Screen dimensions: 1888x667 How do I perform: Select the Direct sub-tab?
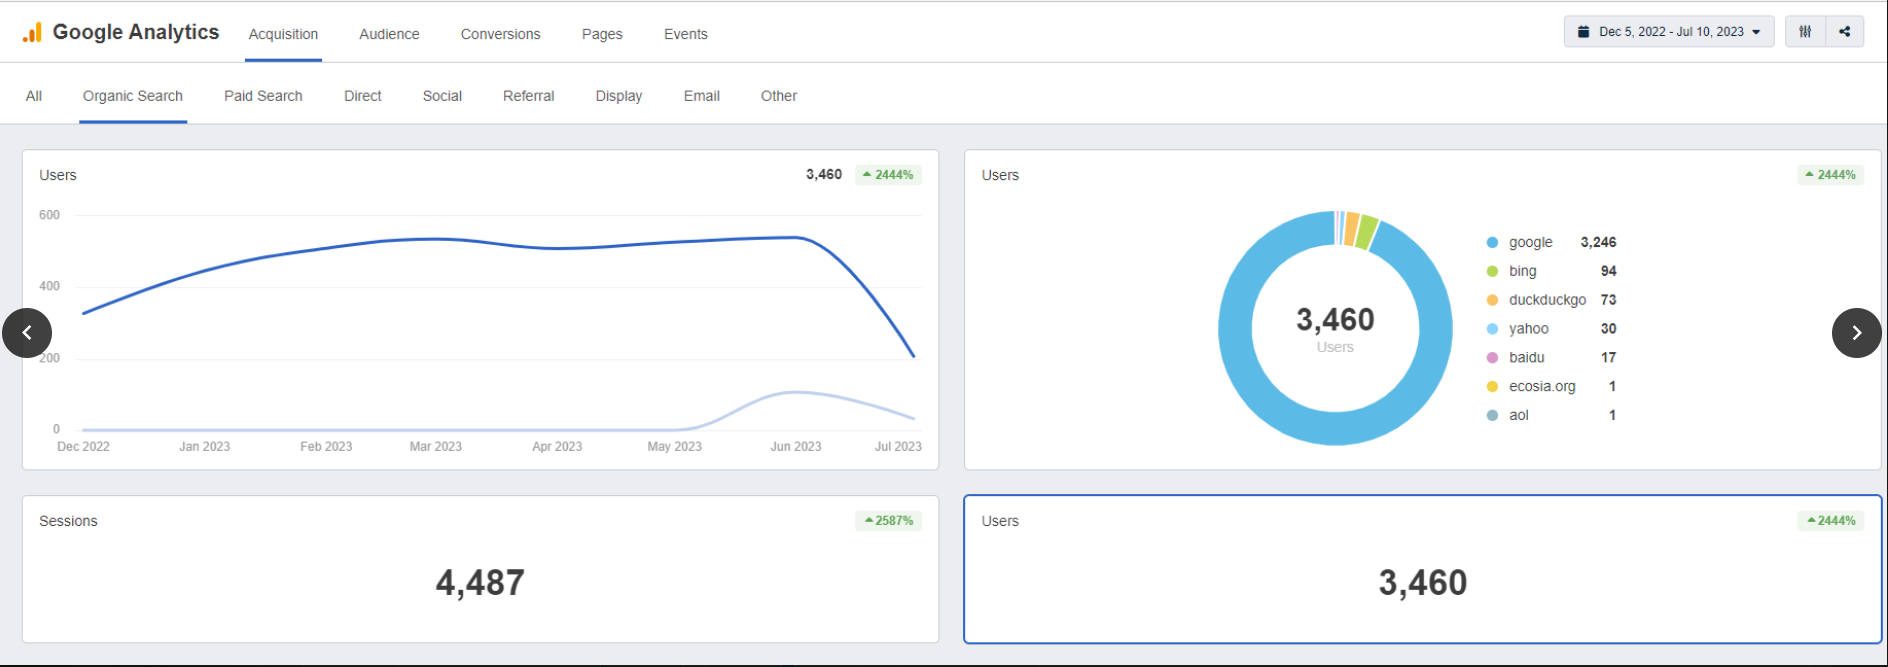tap(363, 96)
